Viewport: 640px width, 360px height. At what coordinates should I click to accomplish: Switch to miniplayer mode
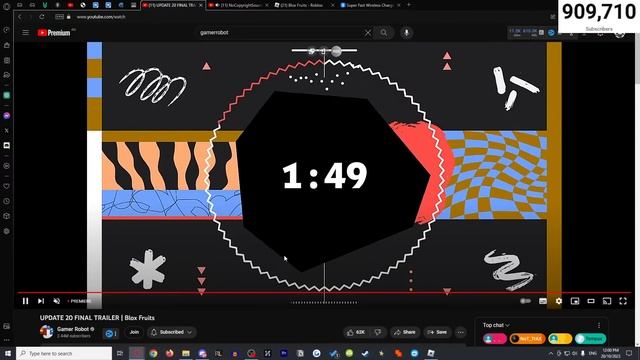[575, 301]
